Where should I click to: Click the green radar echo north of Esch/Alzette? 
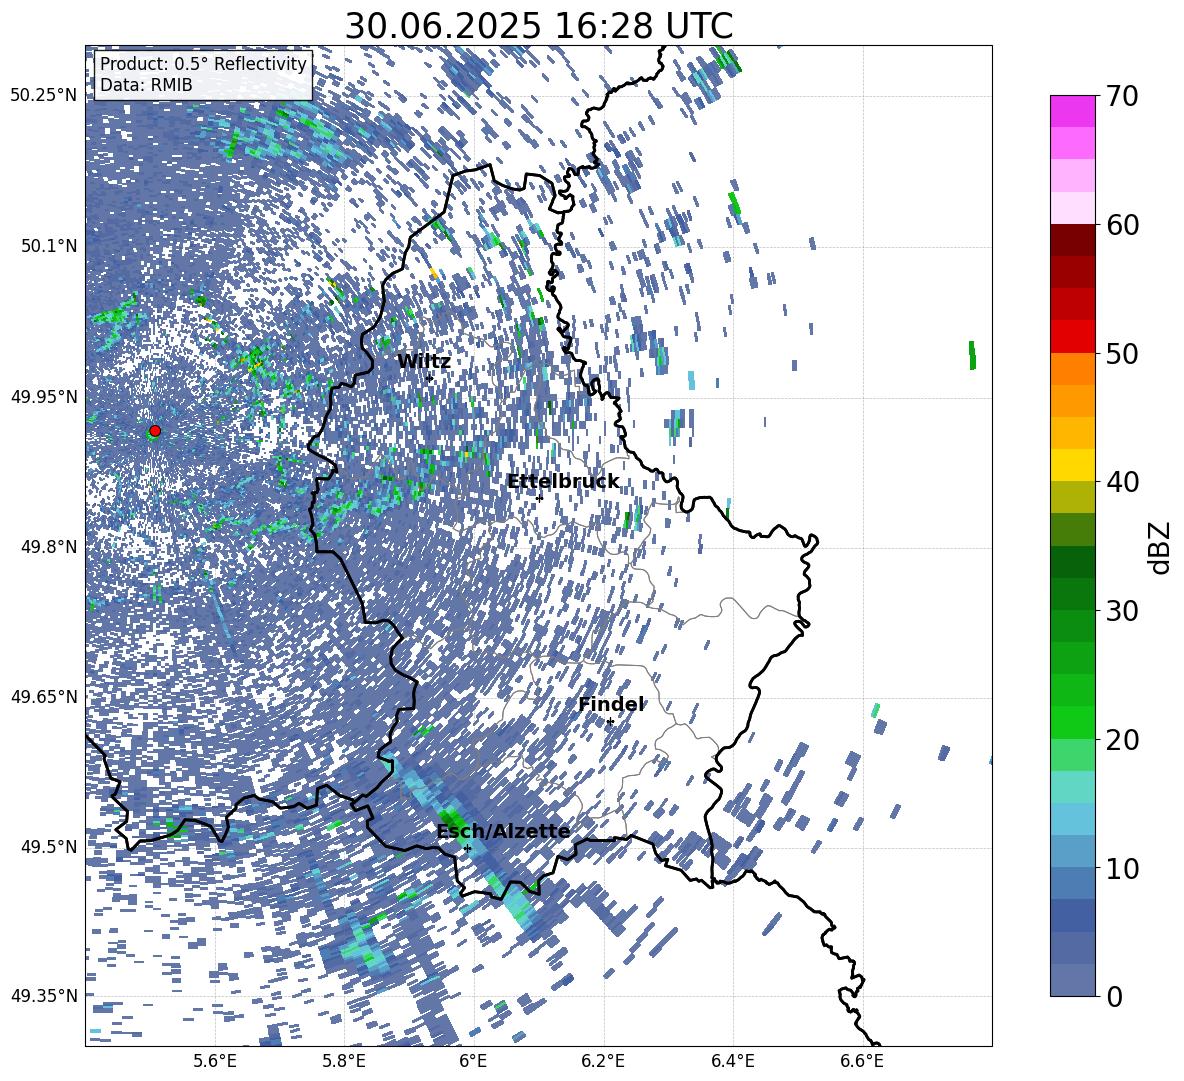point(453,818)
